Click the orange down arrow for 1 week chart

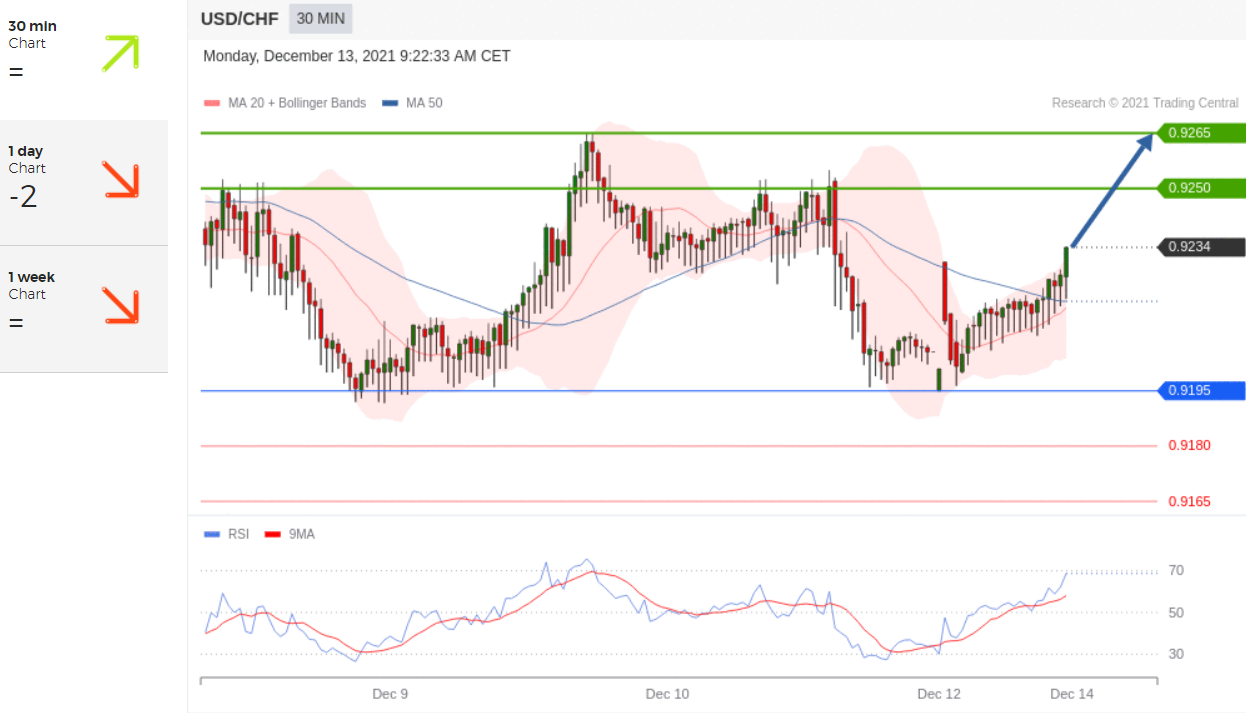click(121, 306)
